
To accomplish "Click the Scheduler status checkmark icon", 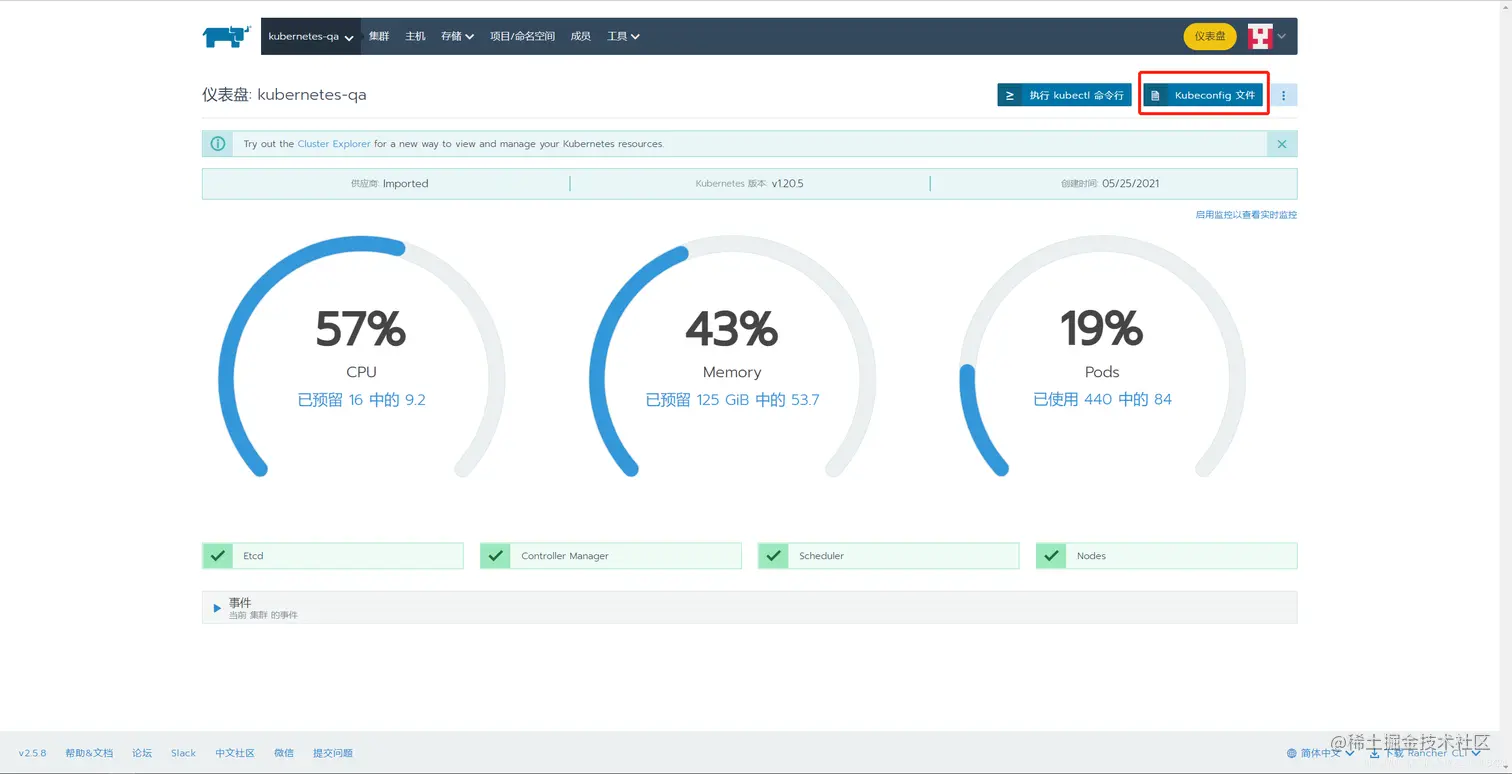I will pos(773,556).
